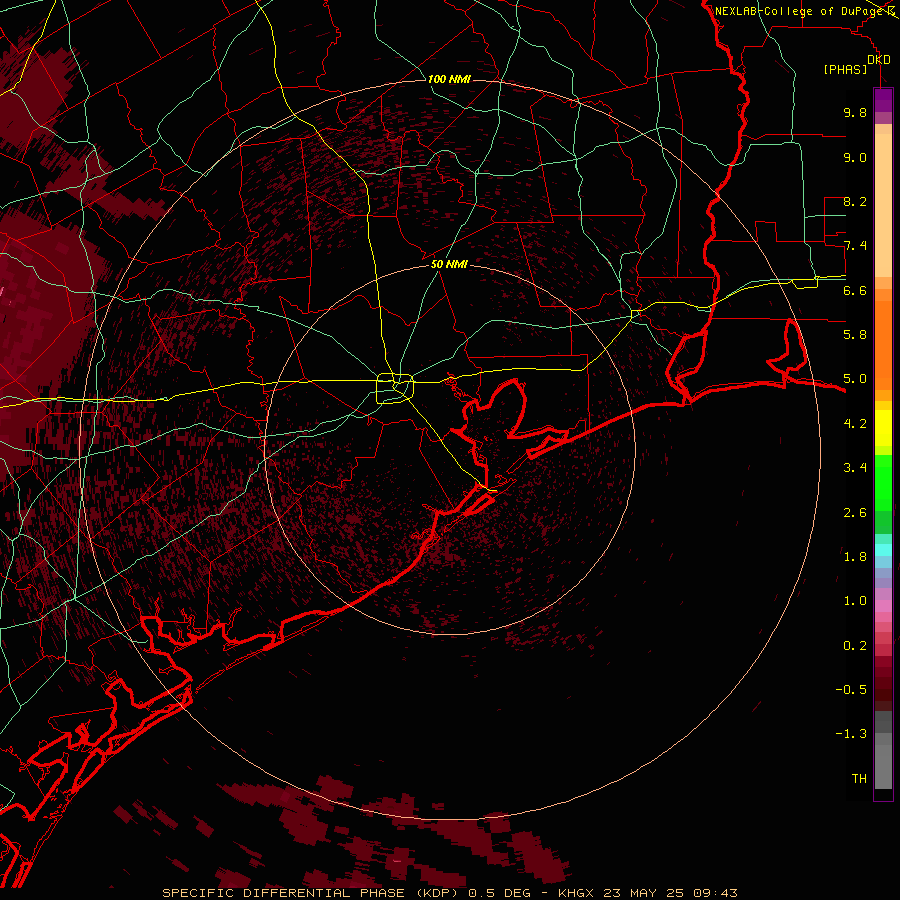Click the 9.8 value on the color scale
The height and width of the screenshot is (900, 900).
tap(855, 112)
